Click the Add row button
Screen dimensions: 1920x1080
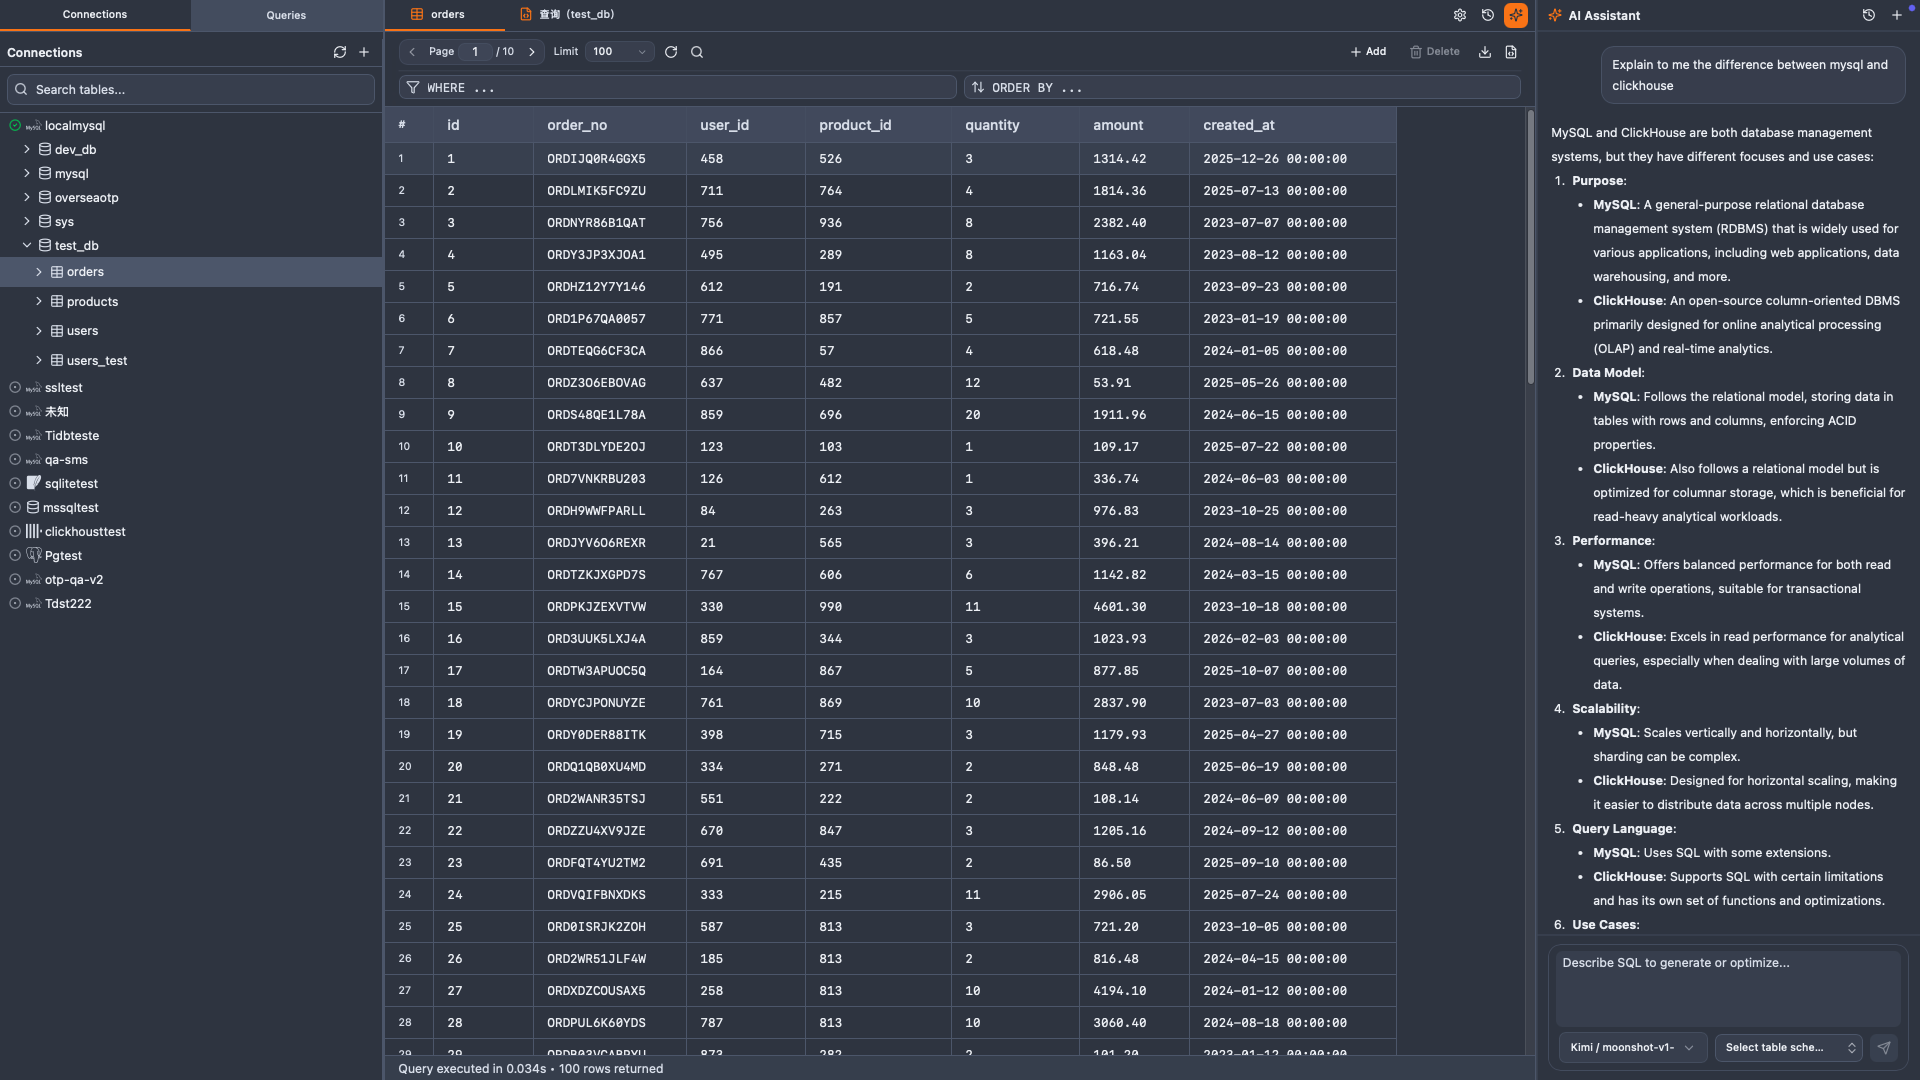click(1367, 51)
